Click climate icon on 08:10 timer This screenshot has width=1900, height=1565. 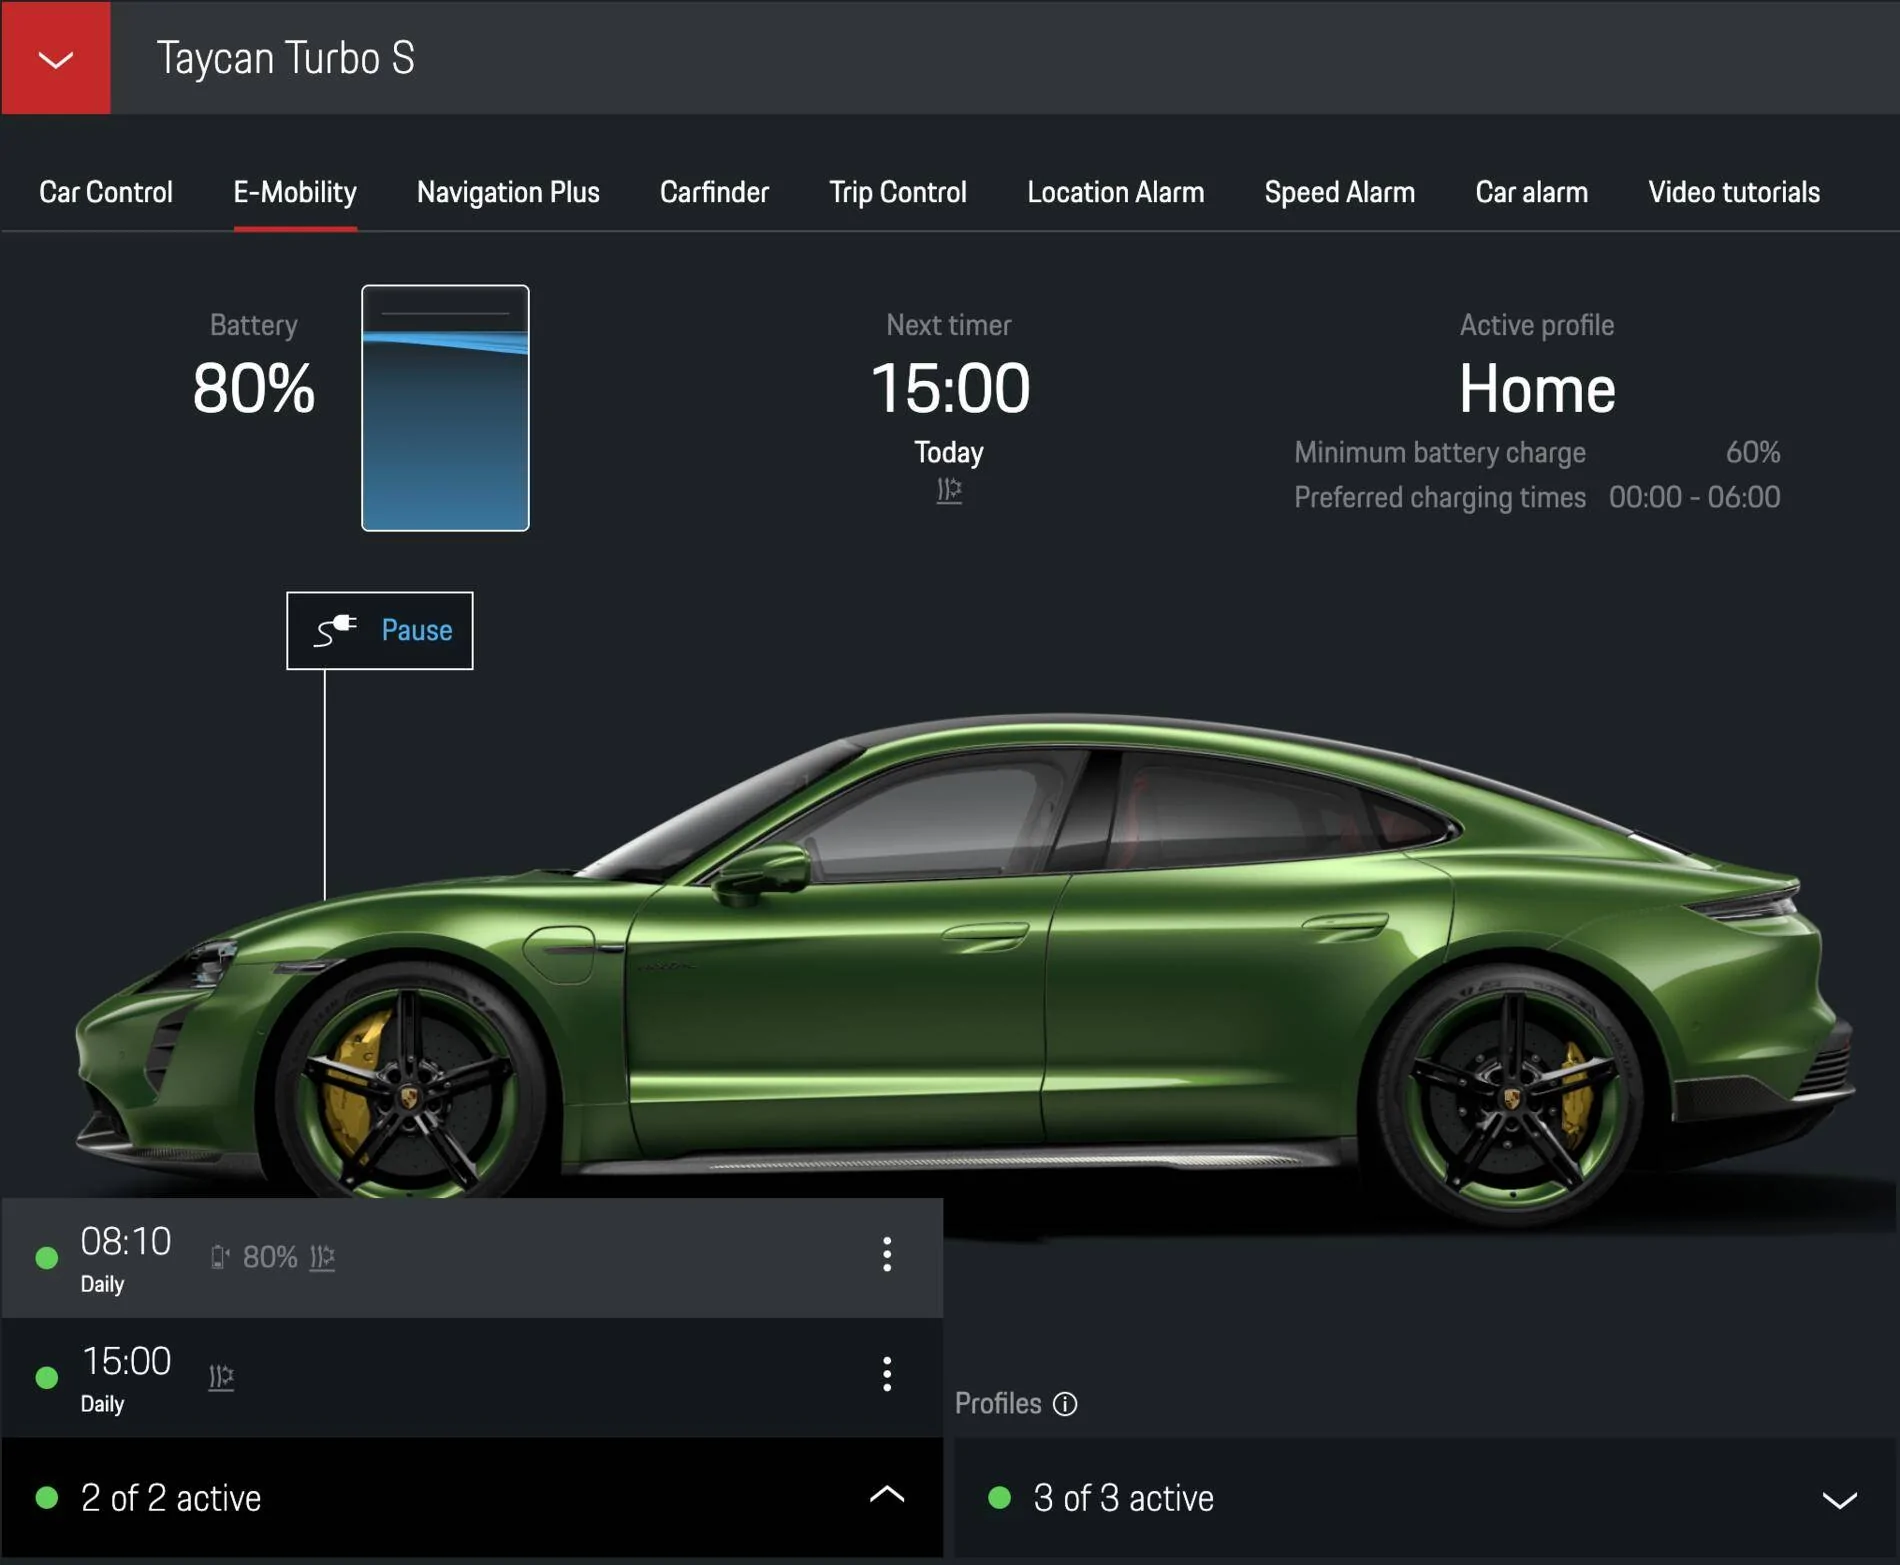coord(322,1256)
